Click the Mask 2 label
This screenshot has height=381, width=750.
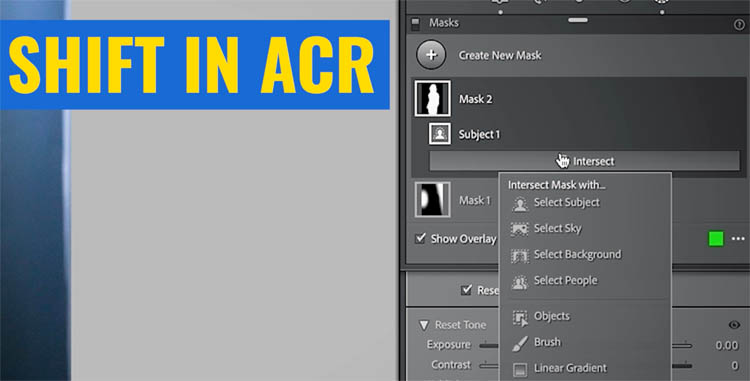(475, 99)
